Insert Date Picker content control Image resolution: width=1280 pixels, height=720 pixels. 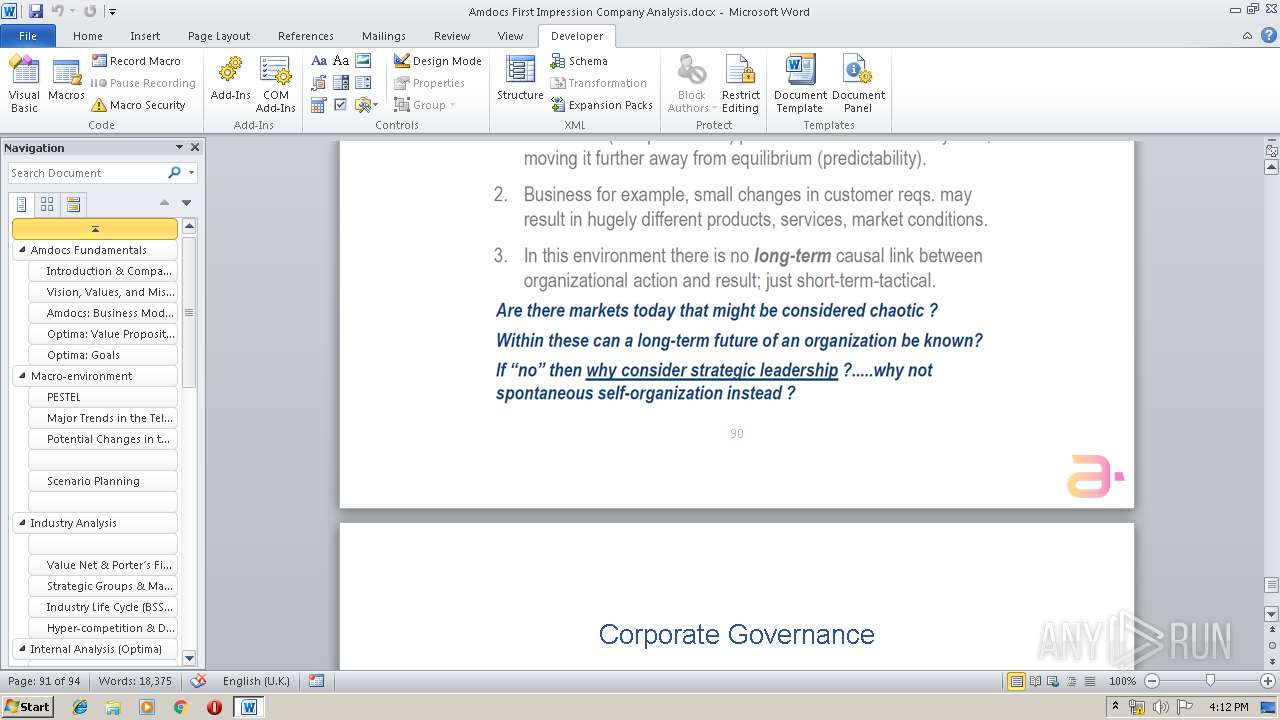click(x=319, y=105)
